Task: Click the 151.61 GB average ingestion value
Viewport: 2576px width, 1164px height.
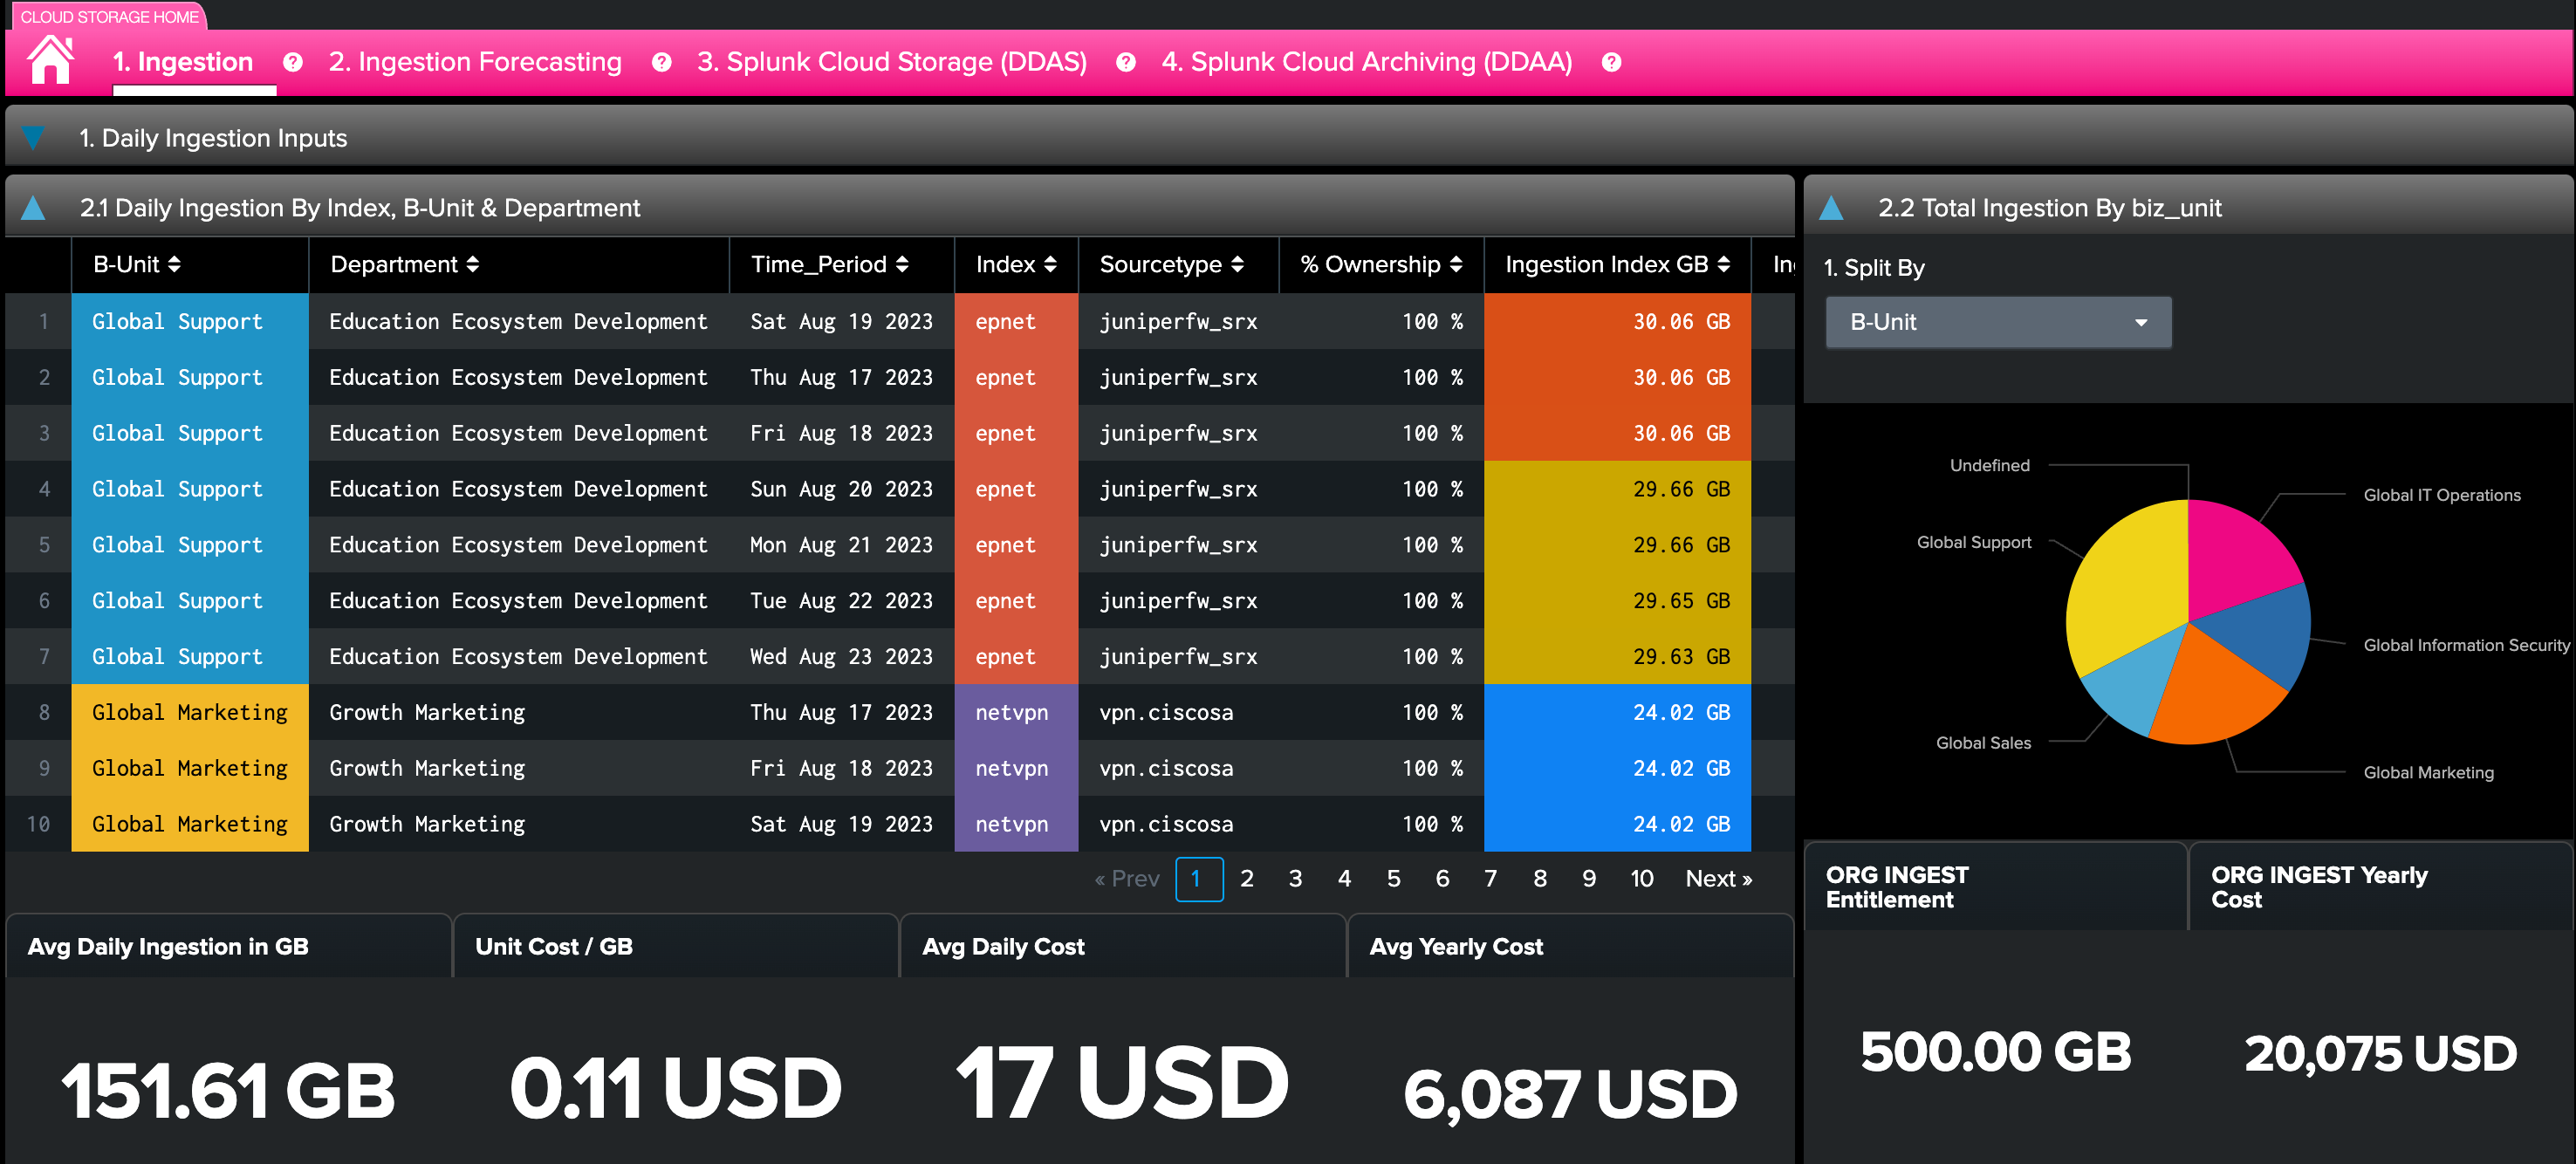Action: [228, 1090]
